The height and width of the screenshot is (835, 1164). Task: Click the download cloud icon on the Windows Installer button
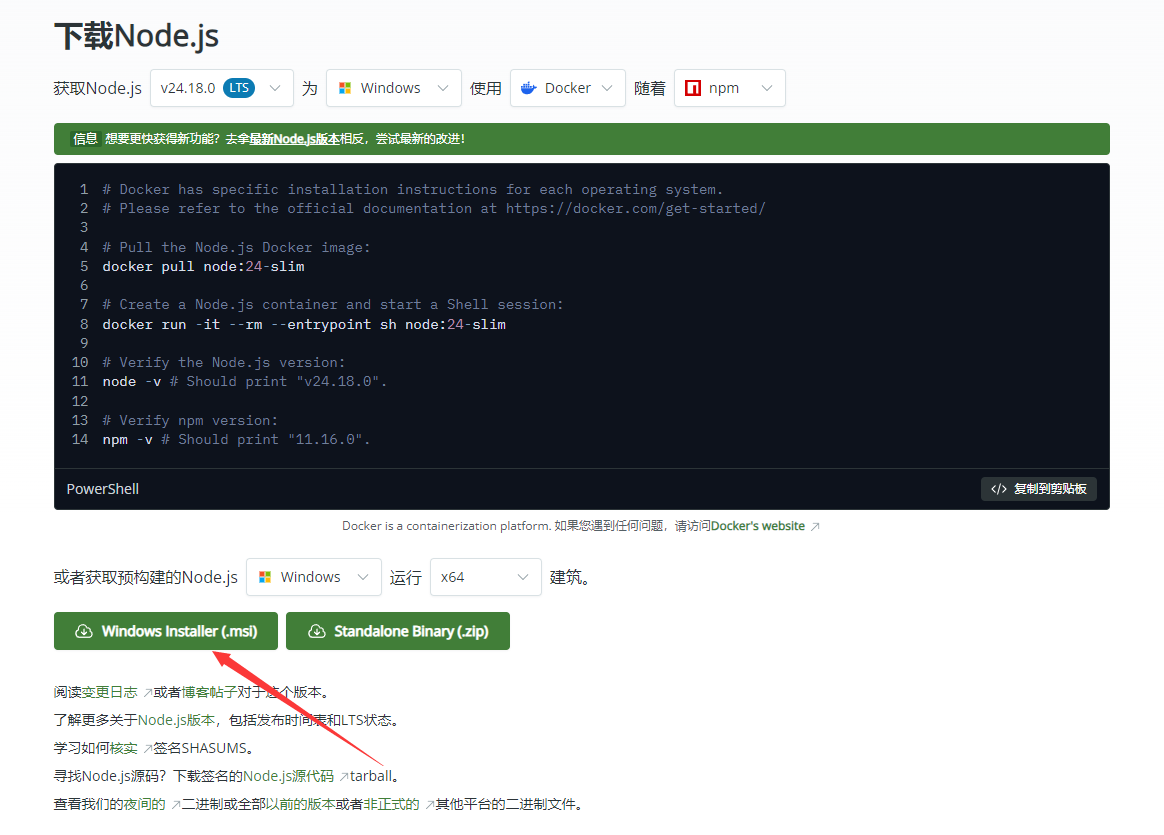pos(84,632)
